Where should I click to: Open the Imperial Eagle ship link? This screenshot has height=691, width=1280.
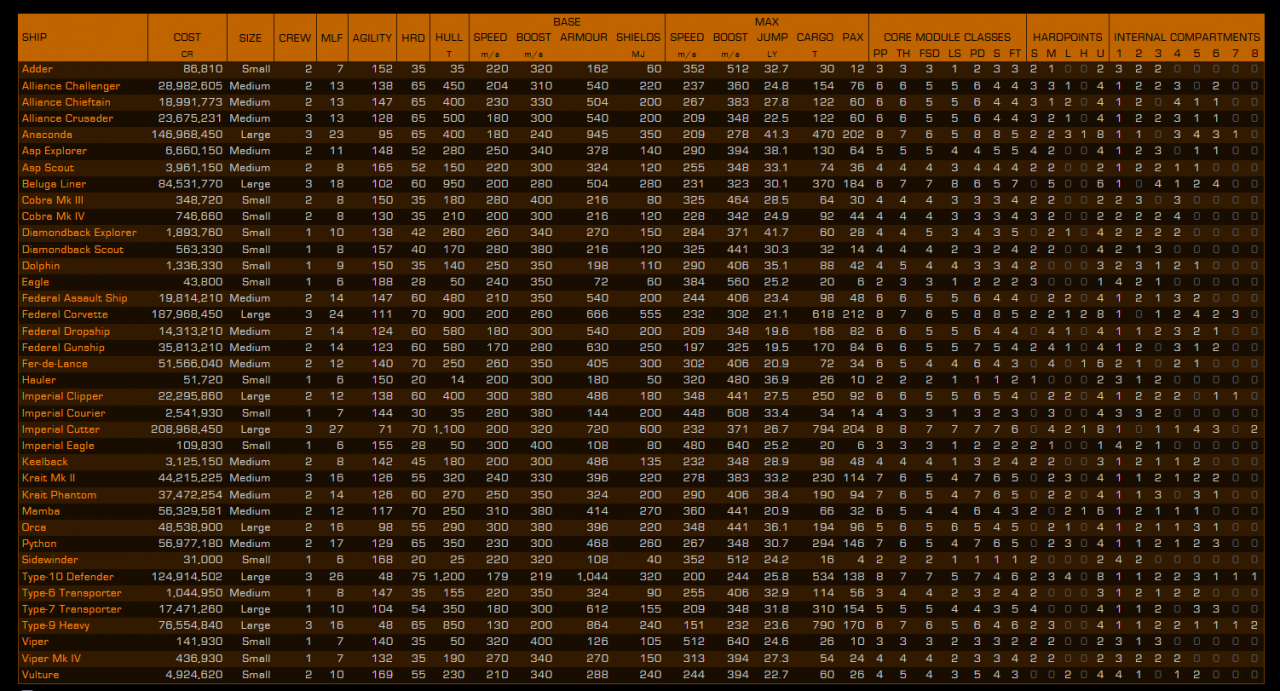tap(57, 445)
